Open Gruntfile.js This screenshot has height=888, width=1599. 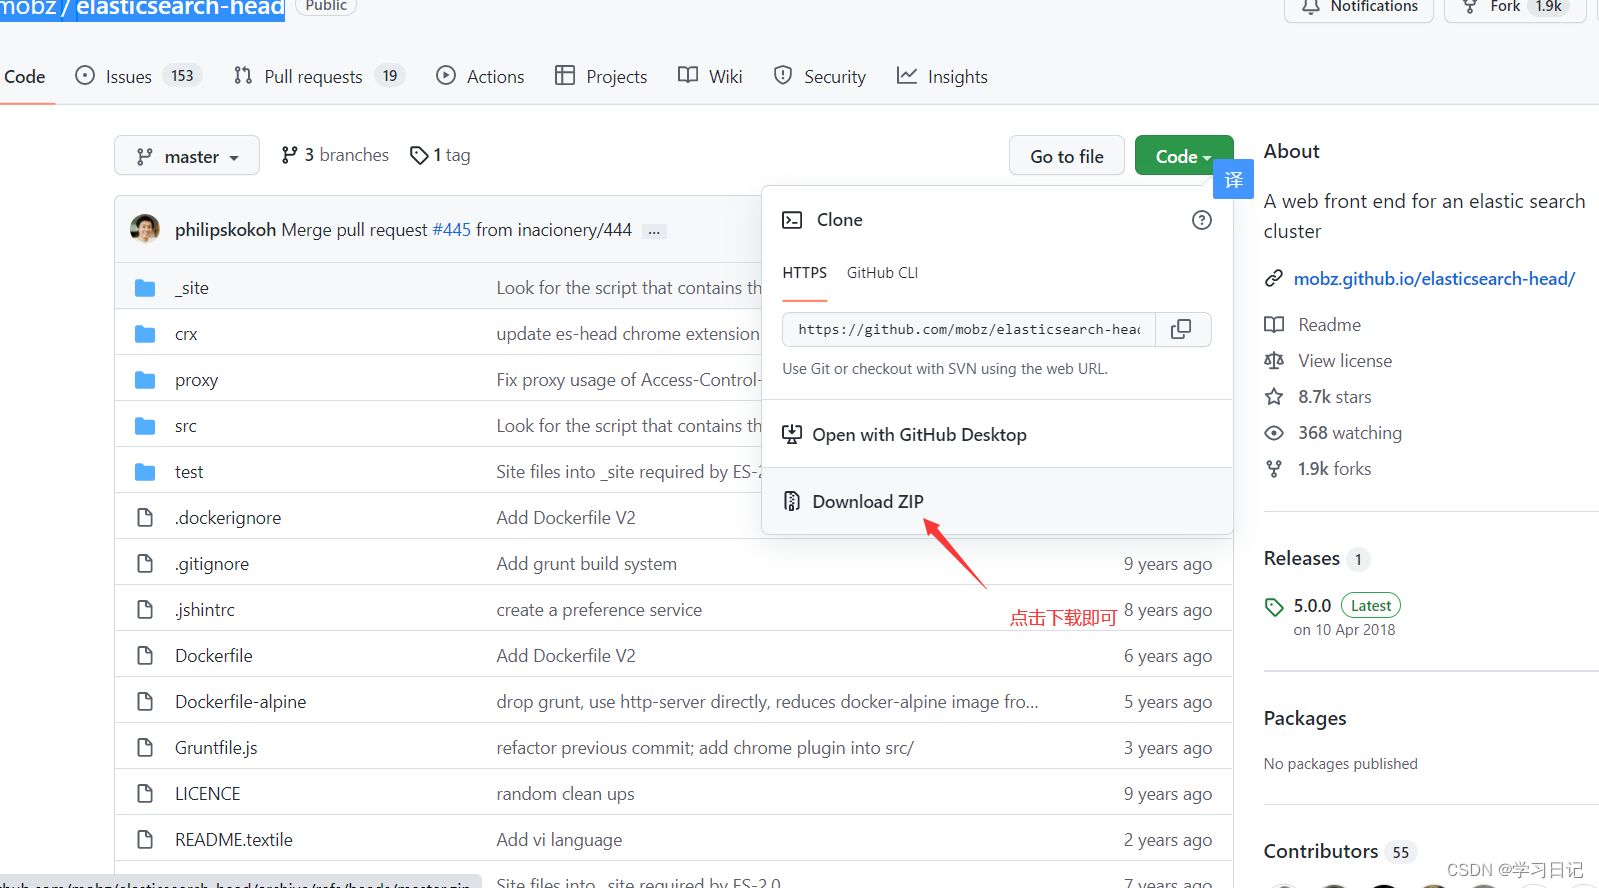tap(216, 748)
